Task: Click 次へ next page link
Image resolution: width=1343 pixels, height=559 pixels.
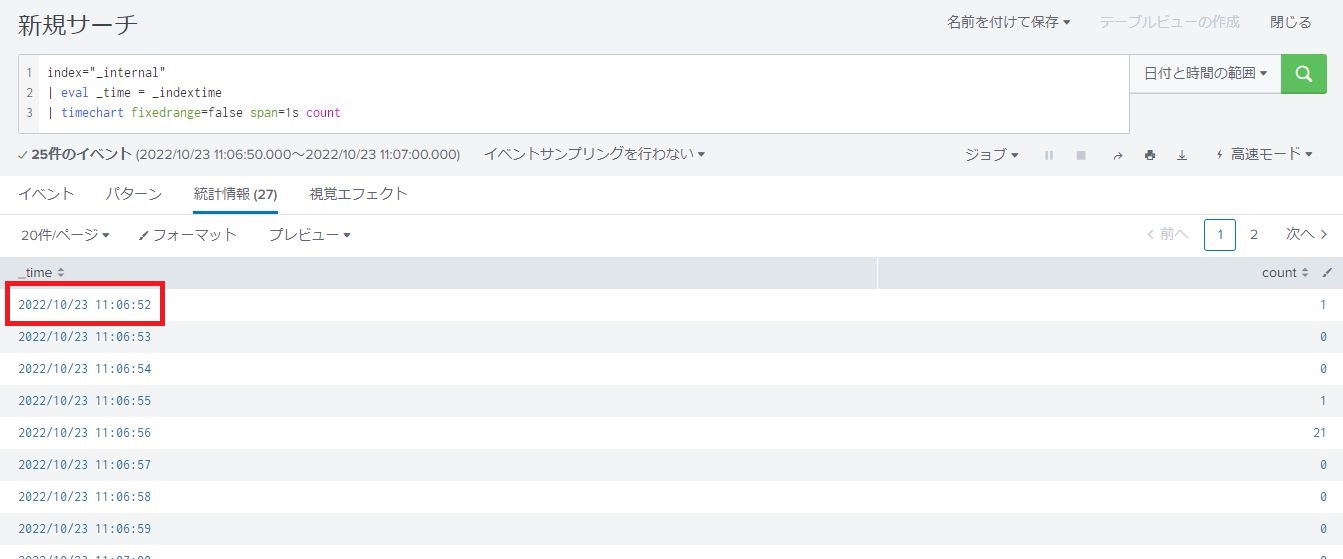Action: pyautogui.click(x=1307, y=234)
